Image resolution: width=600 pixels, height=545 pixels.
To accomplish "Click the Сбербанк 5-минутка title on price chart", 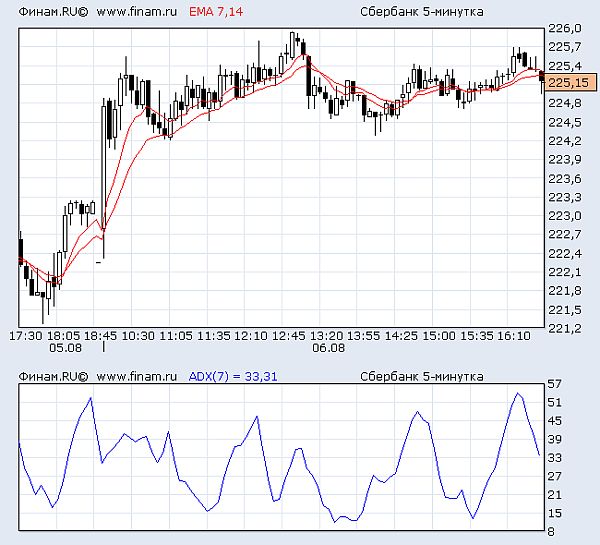I will [422, 12].
